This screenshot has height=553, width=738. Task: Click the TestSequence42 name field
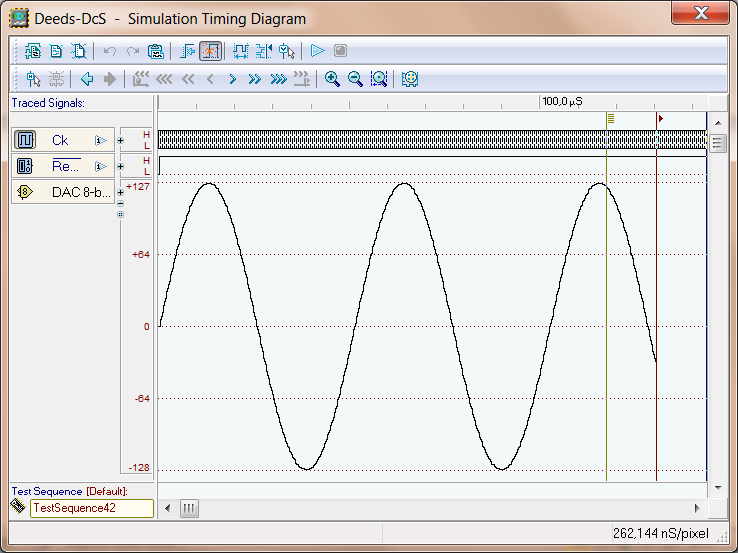92,508
